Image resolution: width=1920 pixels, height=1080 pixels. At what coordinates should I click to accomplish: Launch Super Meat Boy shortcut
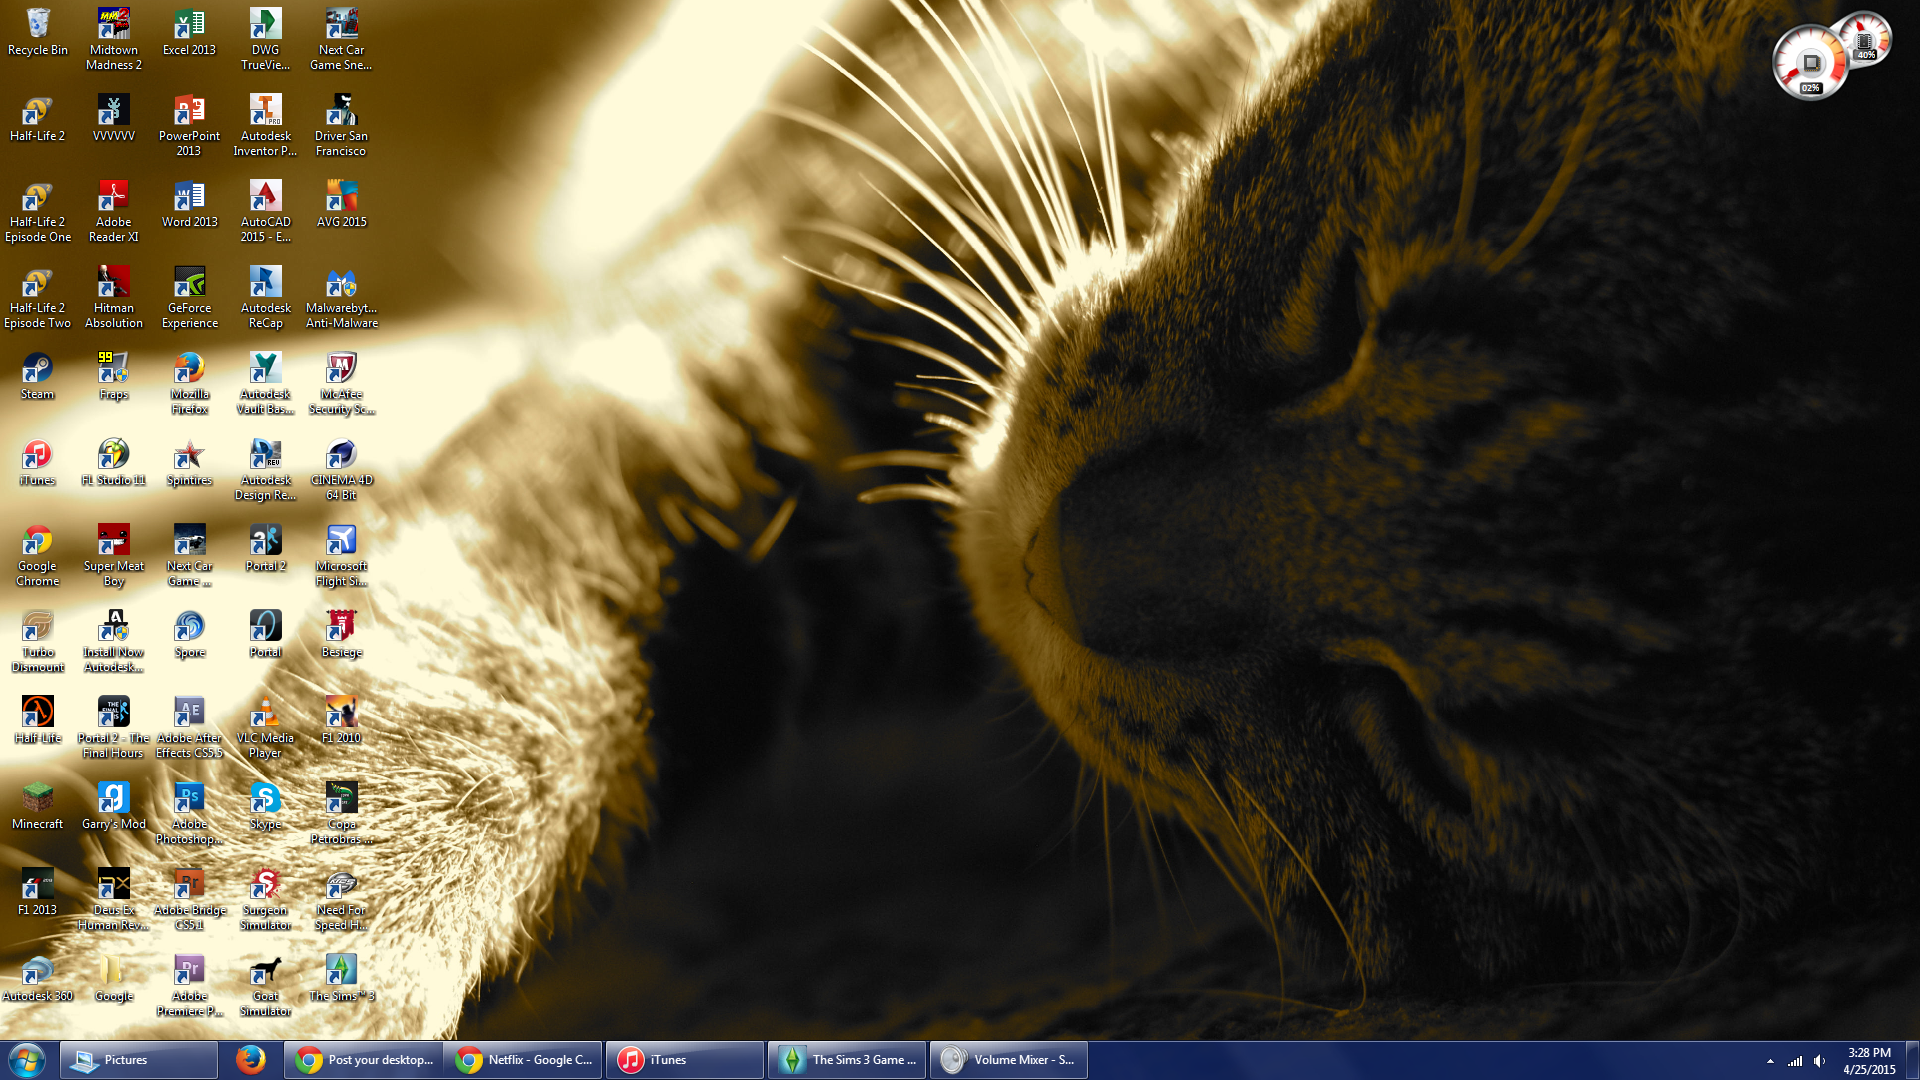click(x=114, y=556)
